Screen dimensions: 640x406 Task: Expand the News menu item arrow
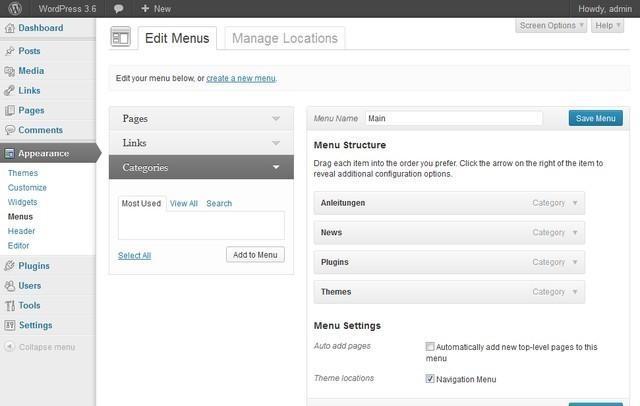(x=575, y=233)
